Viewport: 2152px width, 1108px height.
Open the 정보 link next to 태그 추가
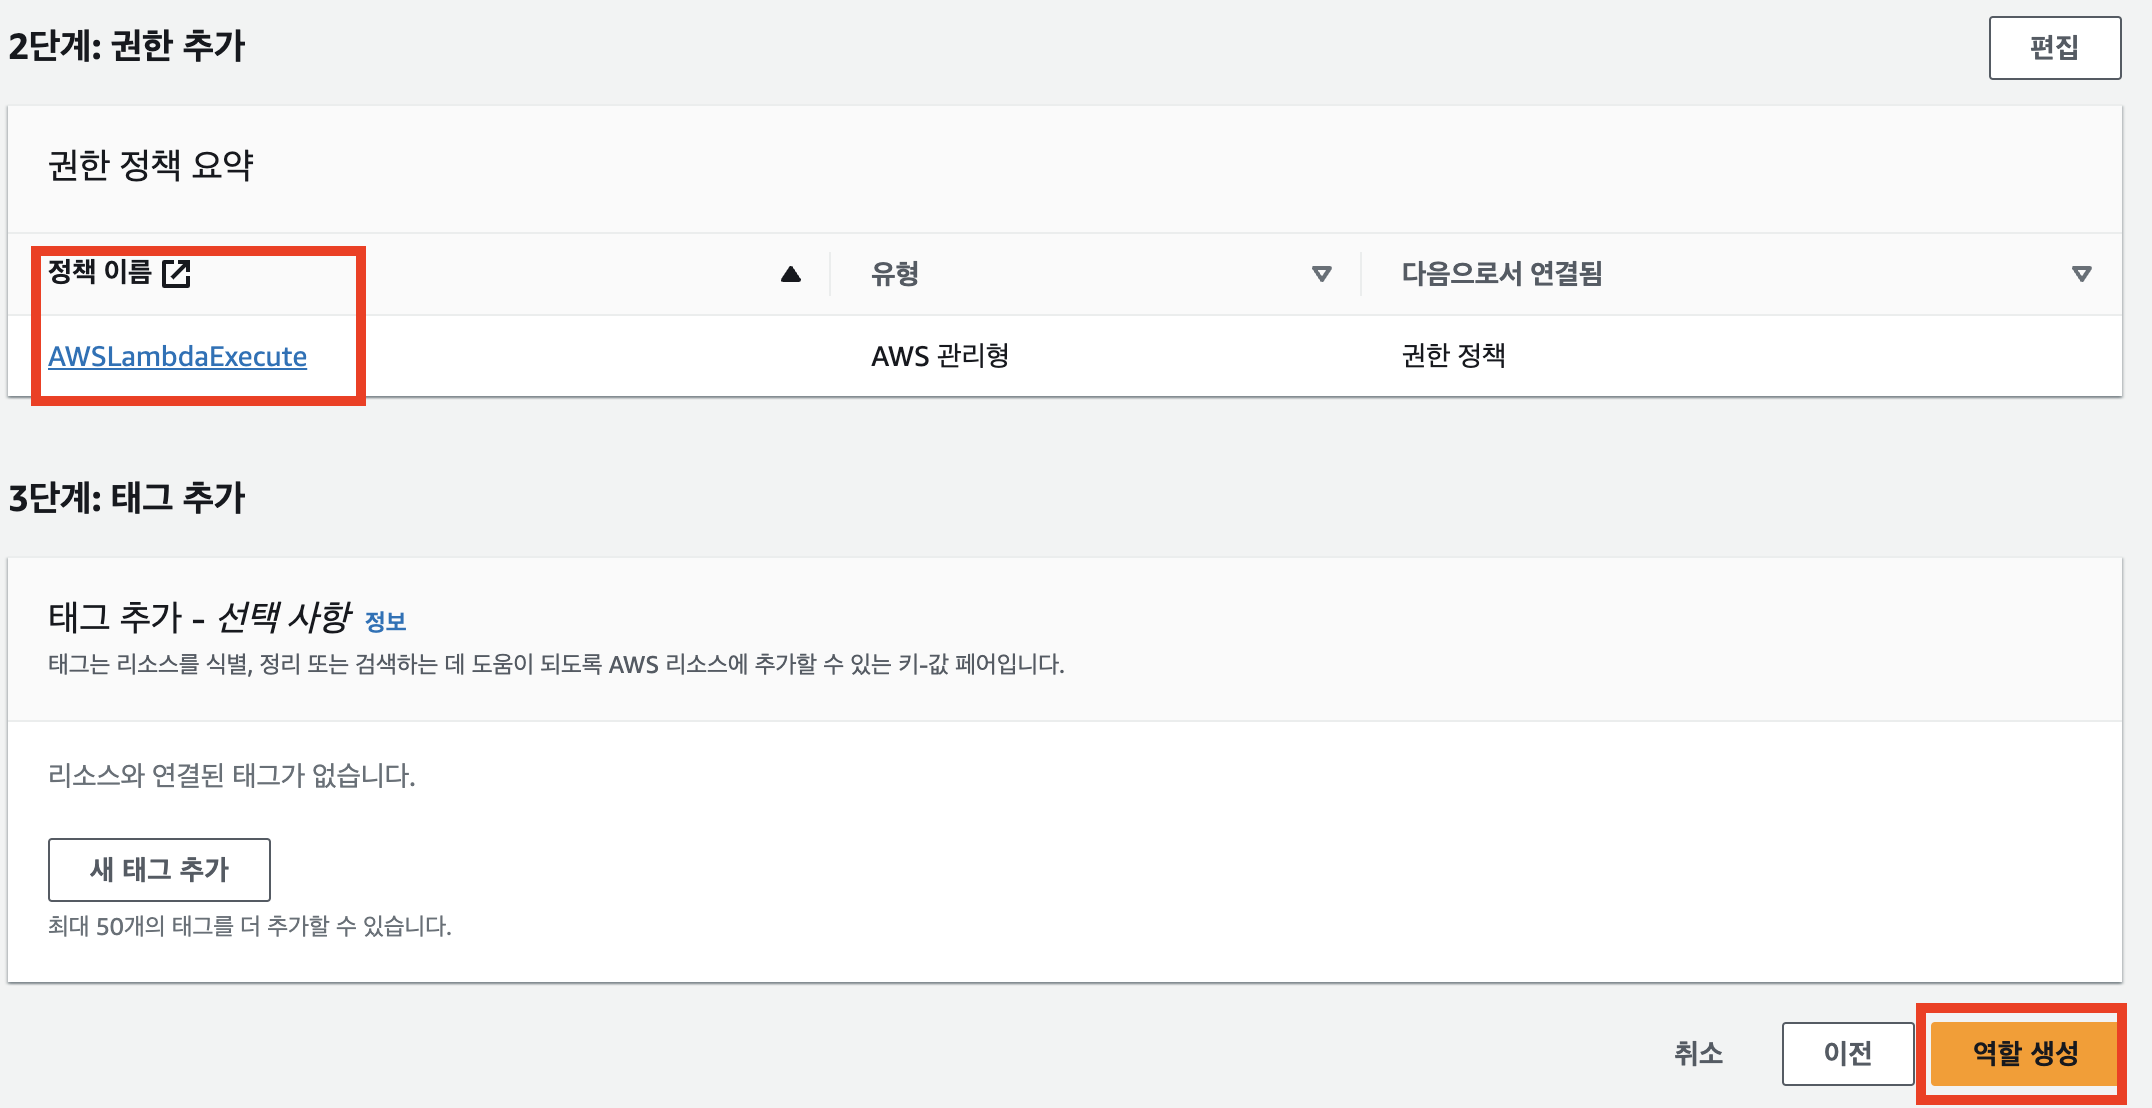click(x=385, y=622)
